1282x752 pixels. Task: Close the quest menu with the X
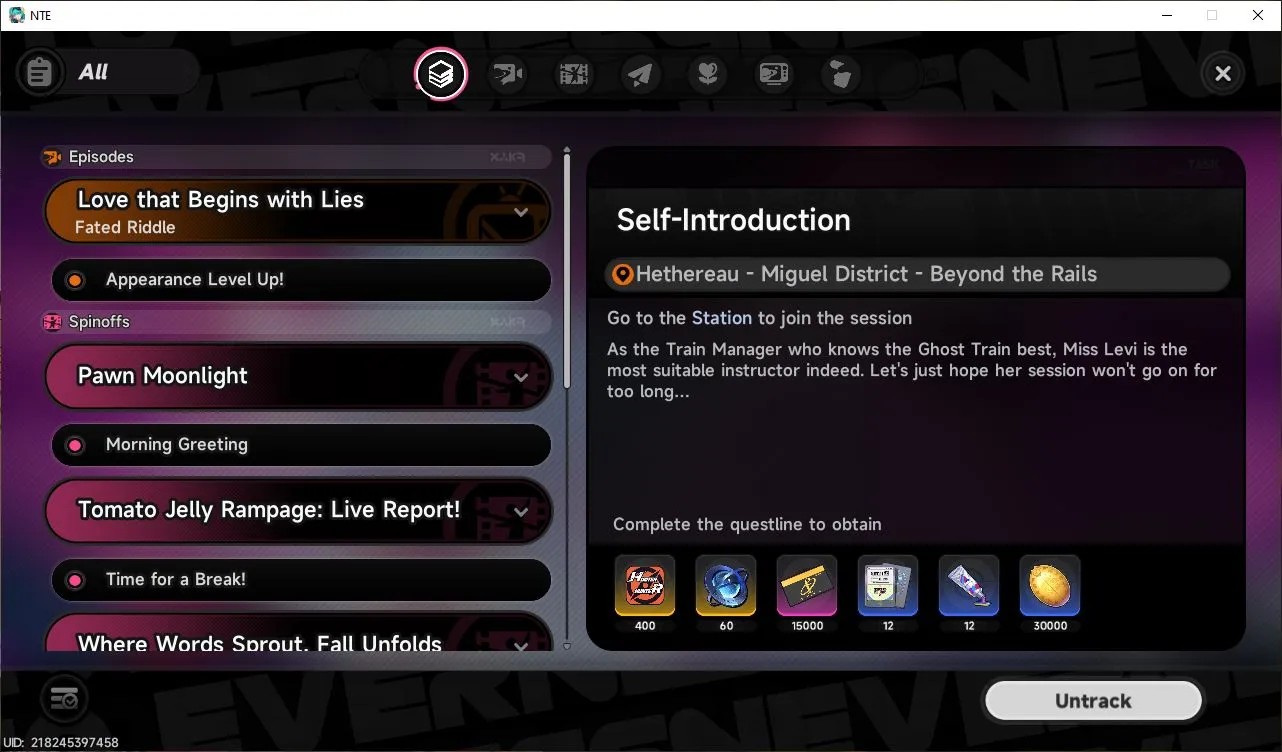1222,73
